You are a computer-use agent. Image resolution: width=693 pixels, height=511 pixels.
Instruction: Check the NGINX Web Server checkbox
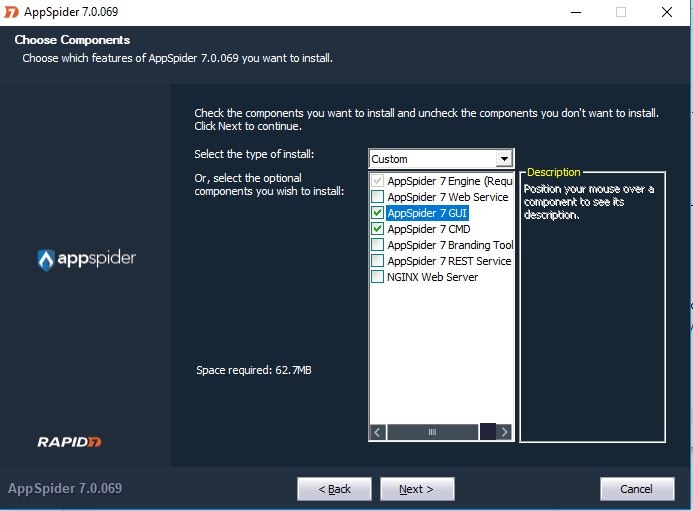(377, 277)
